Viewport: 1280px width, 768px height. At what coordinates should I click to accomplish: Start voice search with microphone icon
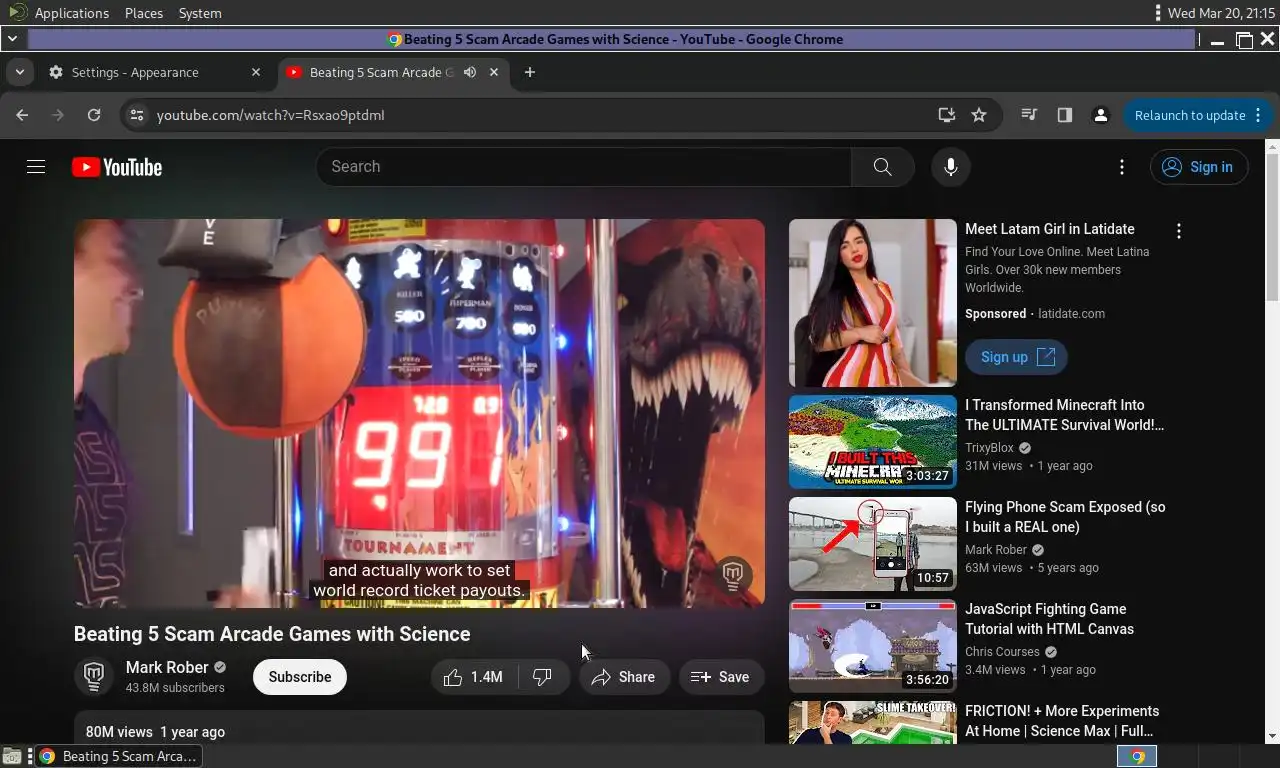pos(951,167)
